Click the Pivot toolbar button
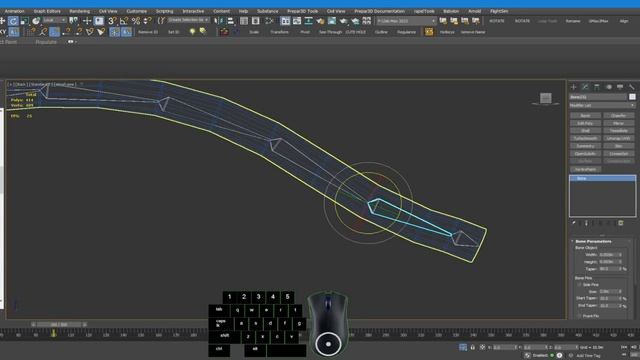 point(305,32)
